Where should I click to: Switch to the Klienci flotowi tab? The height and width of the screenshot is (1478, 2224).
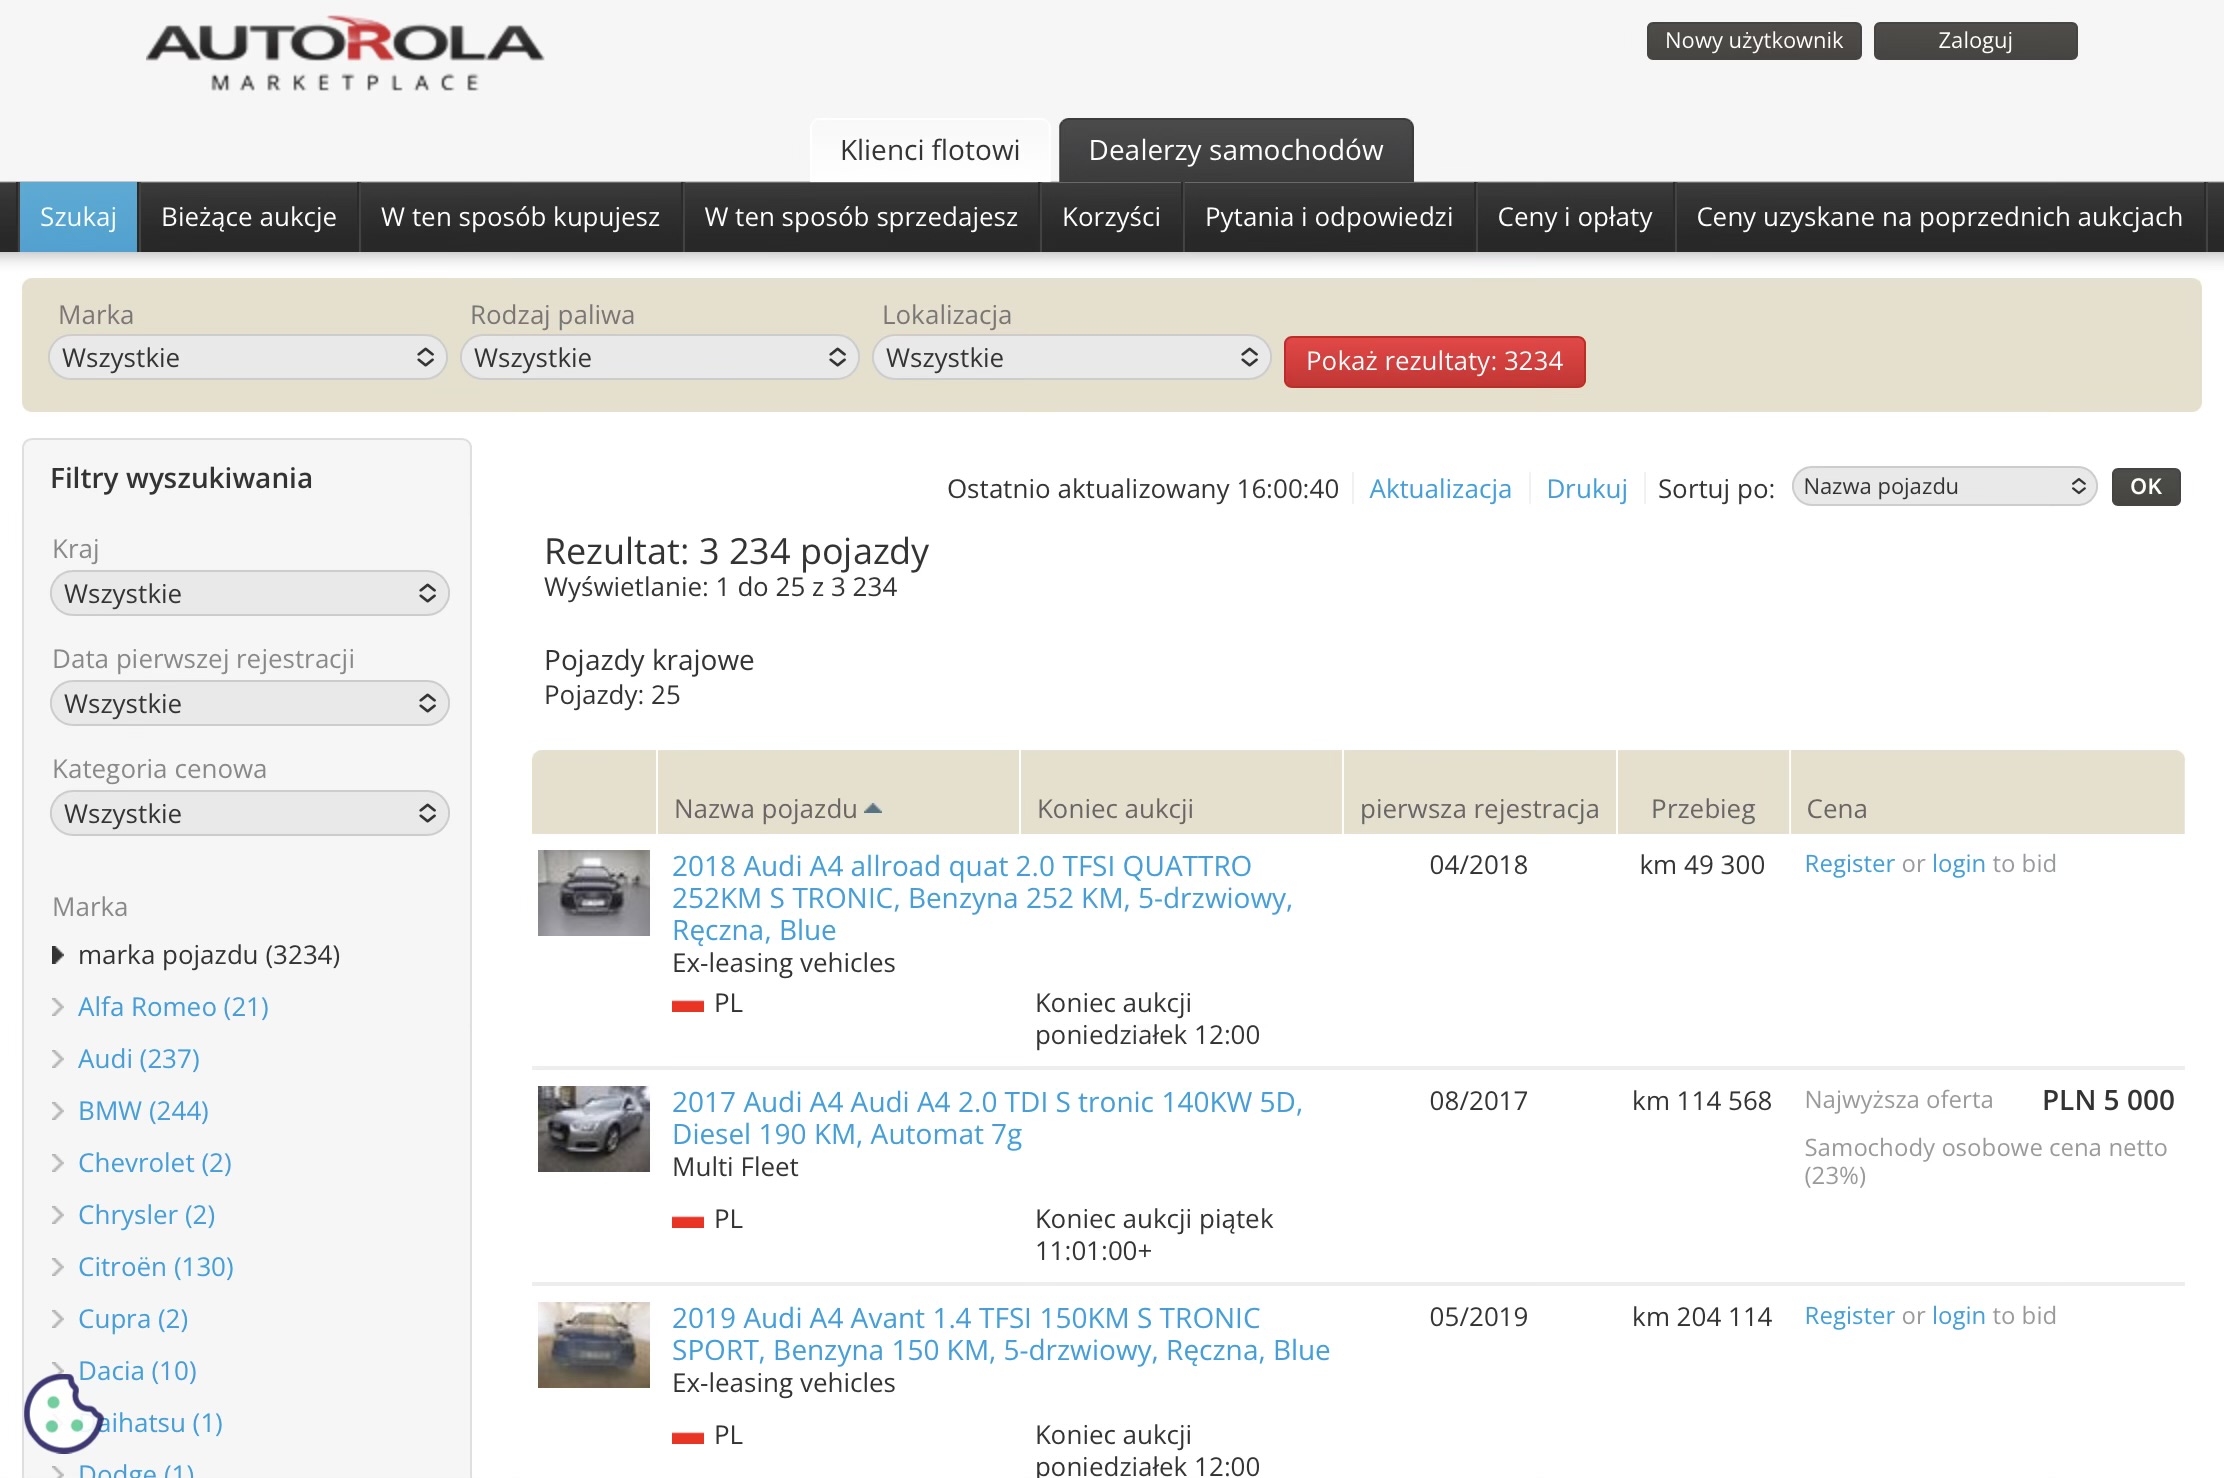pyautogui.click(x=929, y=150)
